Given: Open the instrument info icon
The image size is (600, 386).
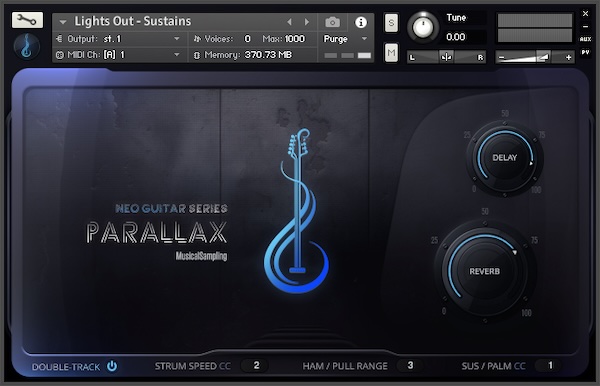Looking at the screenshot, I should click(360, 22).
